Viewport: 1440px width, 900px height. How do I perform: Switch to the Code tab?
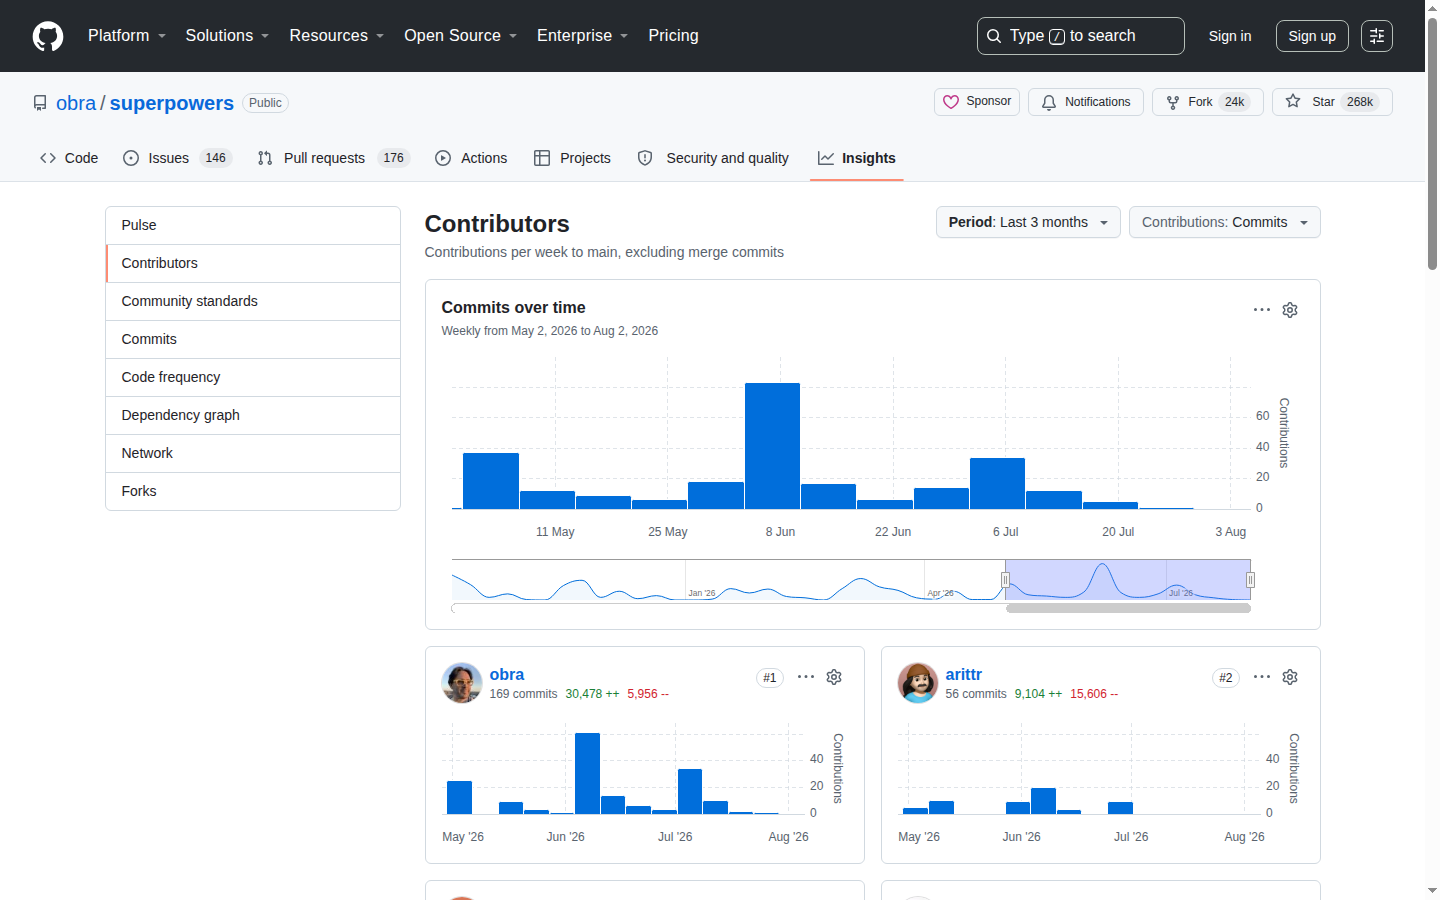click(x=69, y=158)
